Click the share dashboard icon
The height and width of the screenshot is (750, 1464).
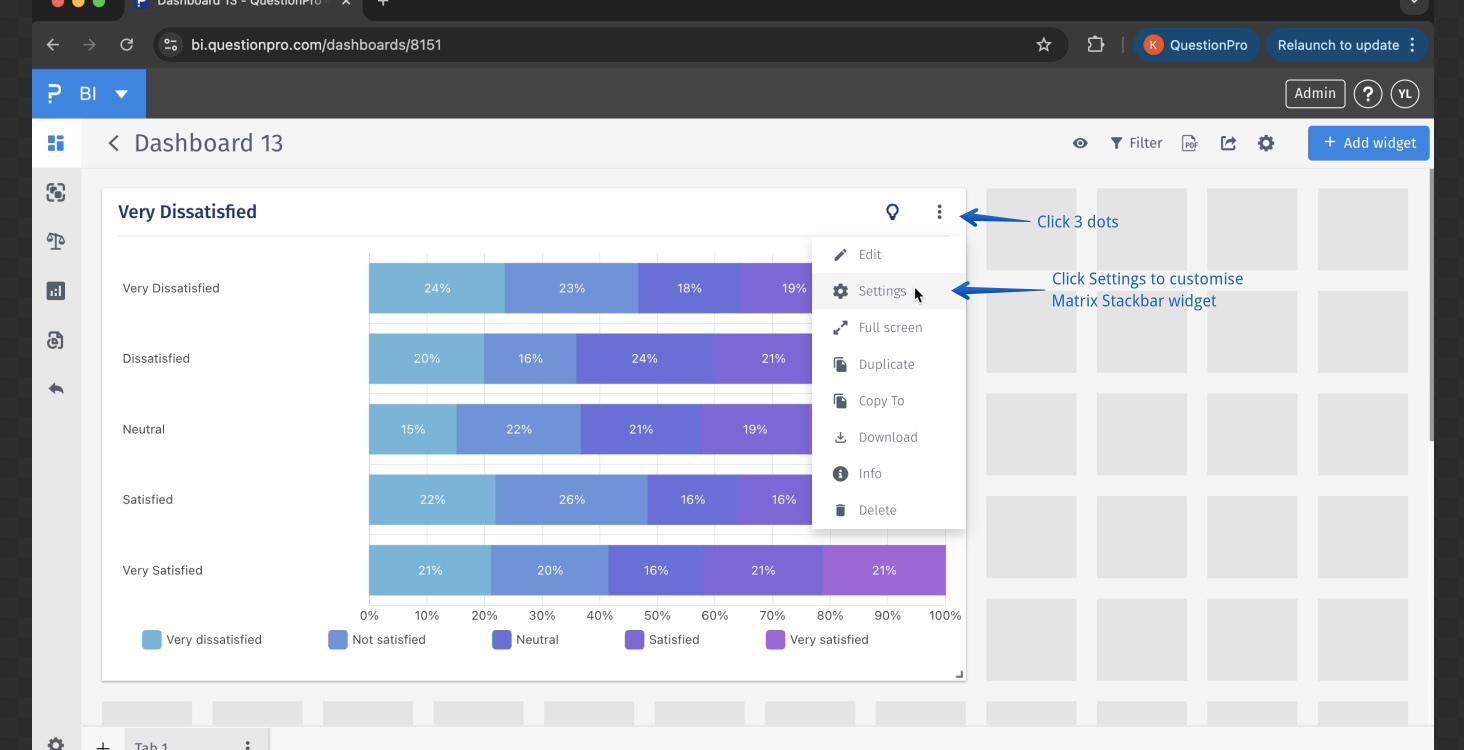(x=1228, y=143)
